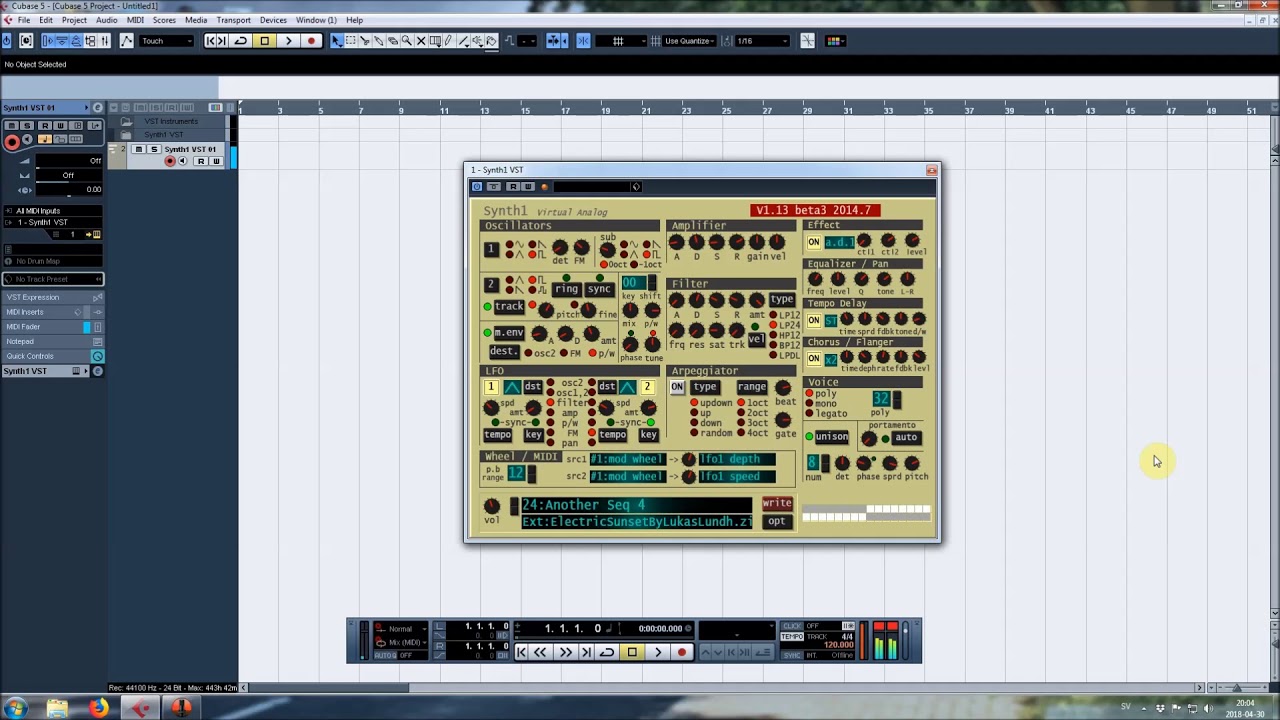
Task: Click the preset name '24:Another Seq 4' display
Action: point(636,505)
